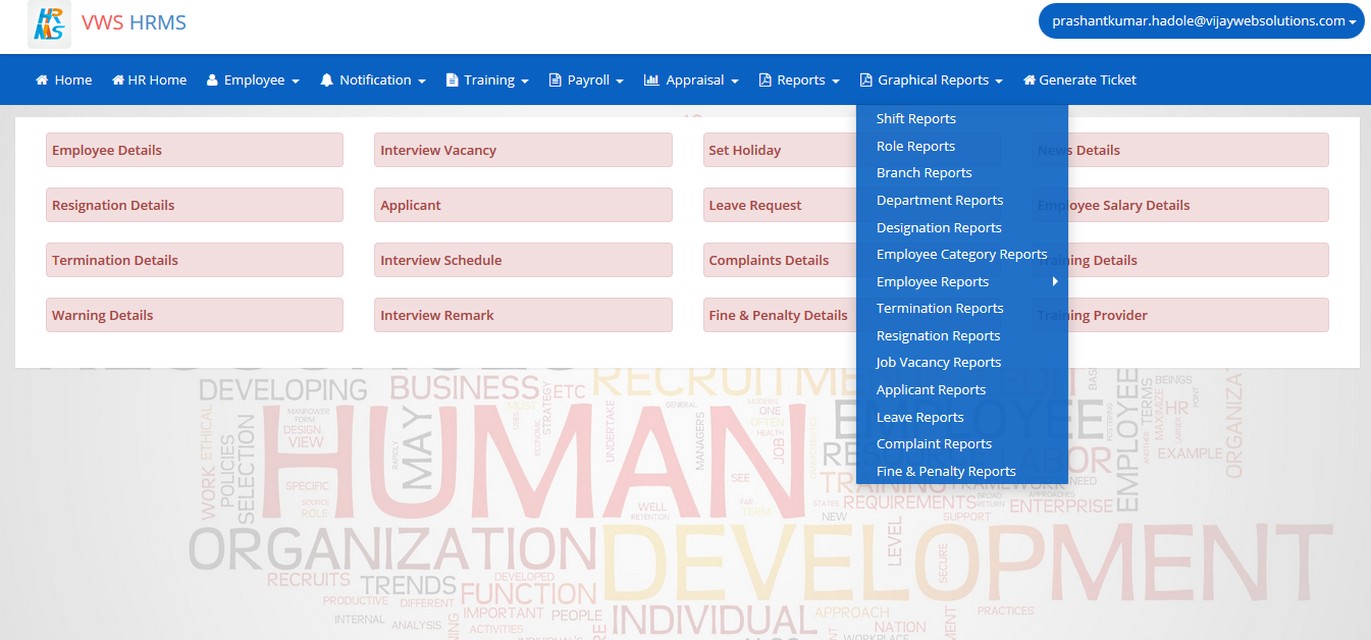This screenshot has width=1371, height=640.
Task: Open the Employee dropdown menu
Action: point(252,79)
